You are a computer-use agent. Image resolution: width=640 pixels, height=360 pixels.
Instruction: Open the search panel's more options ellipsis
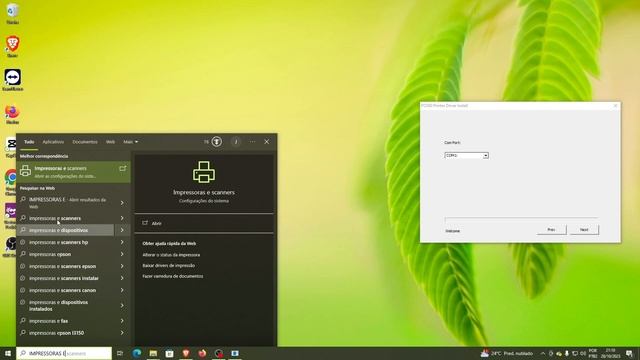click(x=252, y=142)
